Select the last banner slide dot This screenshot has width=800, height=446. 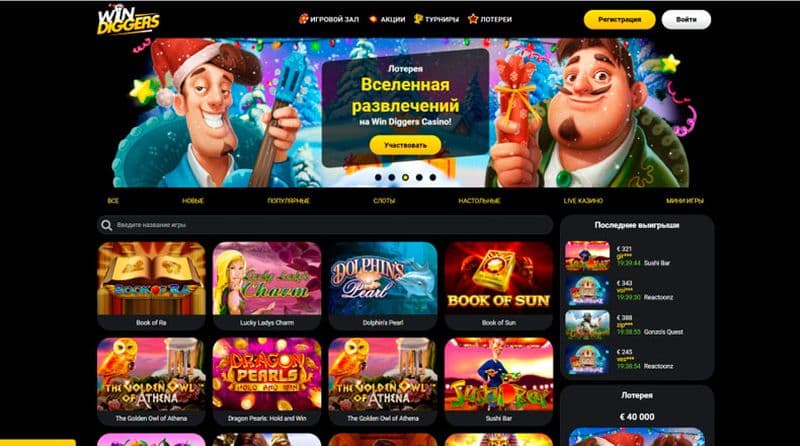[433, 178]
